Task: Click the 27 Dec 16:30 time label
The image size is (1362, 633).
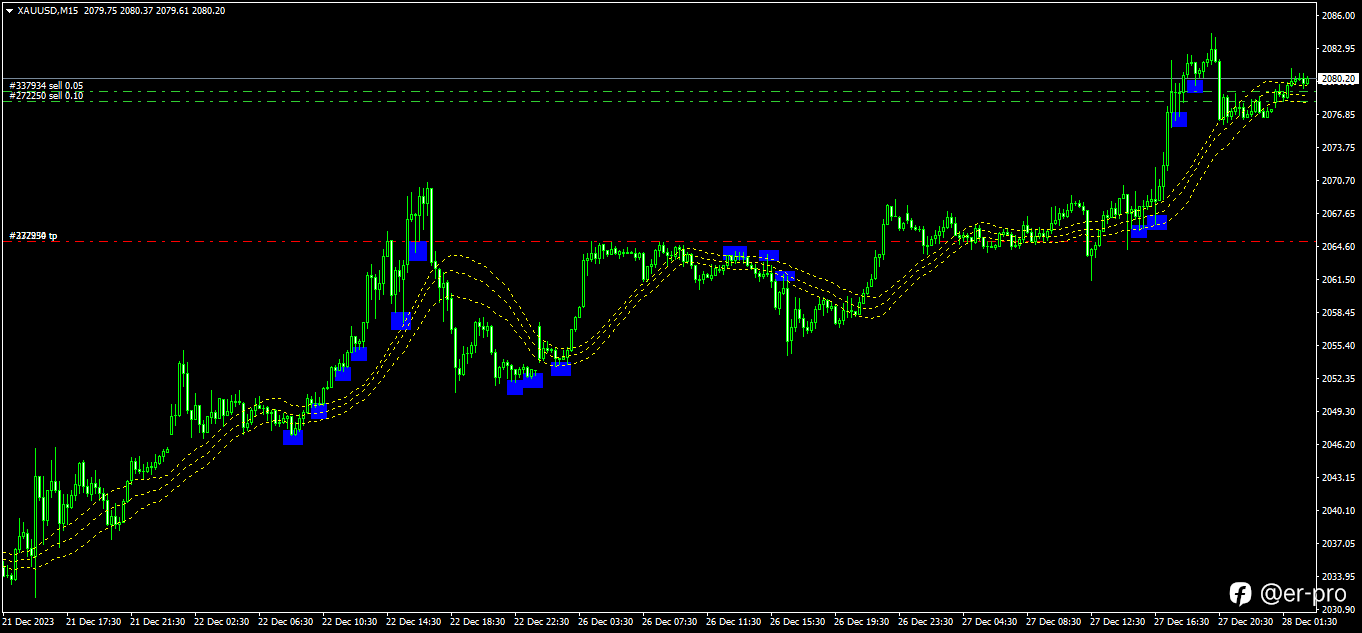Action: pos(1182,622)
